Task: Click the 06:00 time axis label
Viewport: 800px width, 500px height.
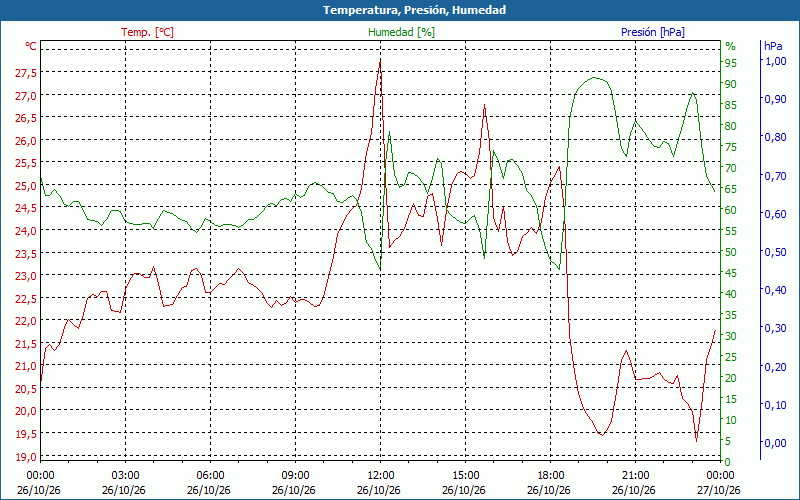Action: [210, 476]
